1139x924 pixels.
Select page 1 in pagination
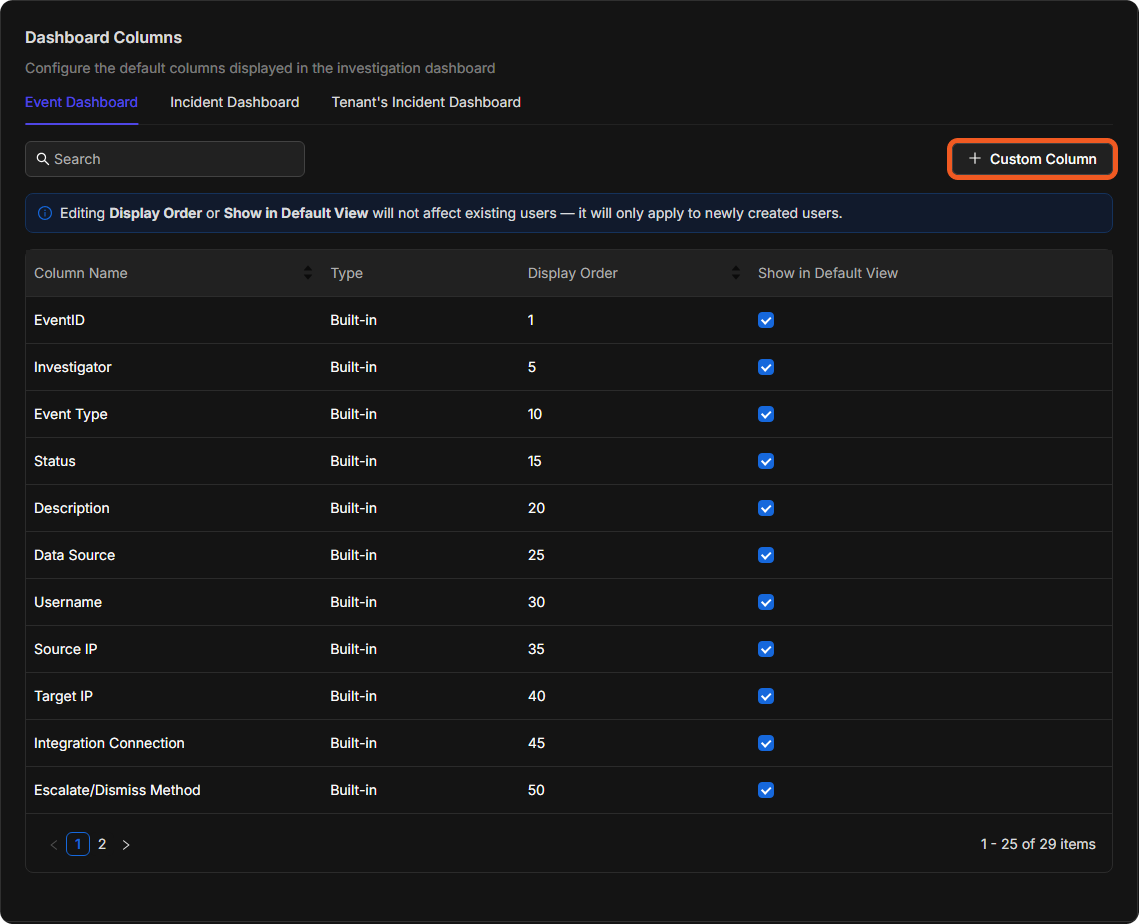(78, 844)
